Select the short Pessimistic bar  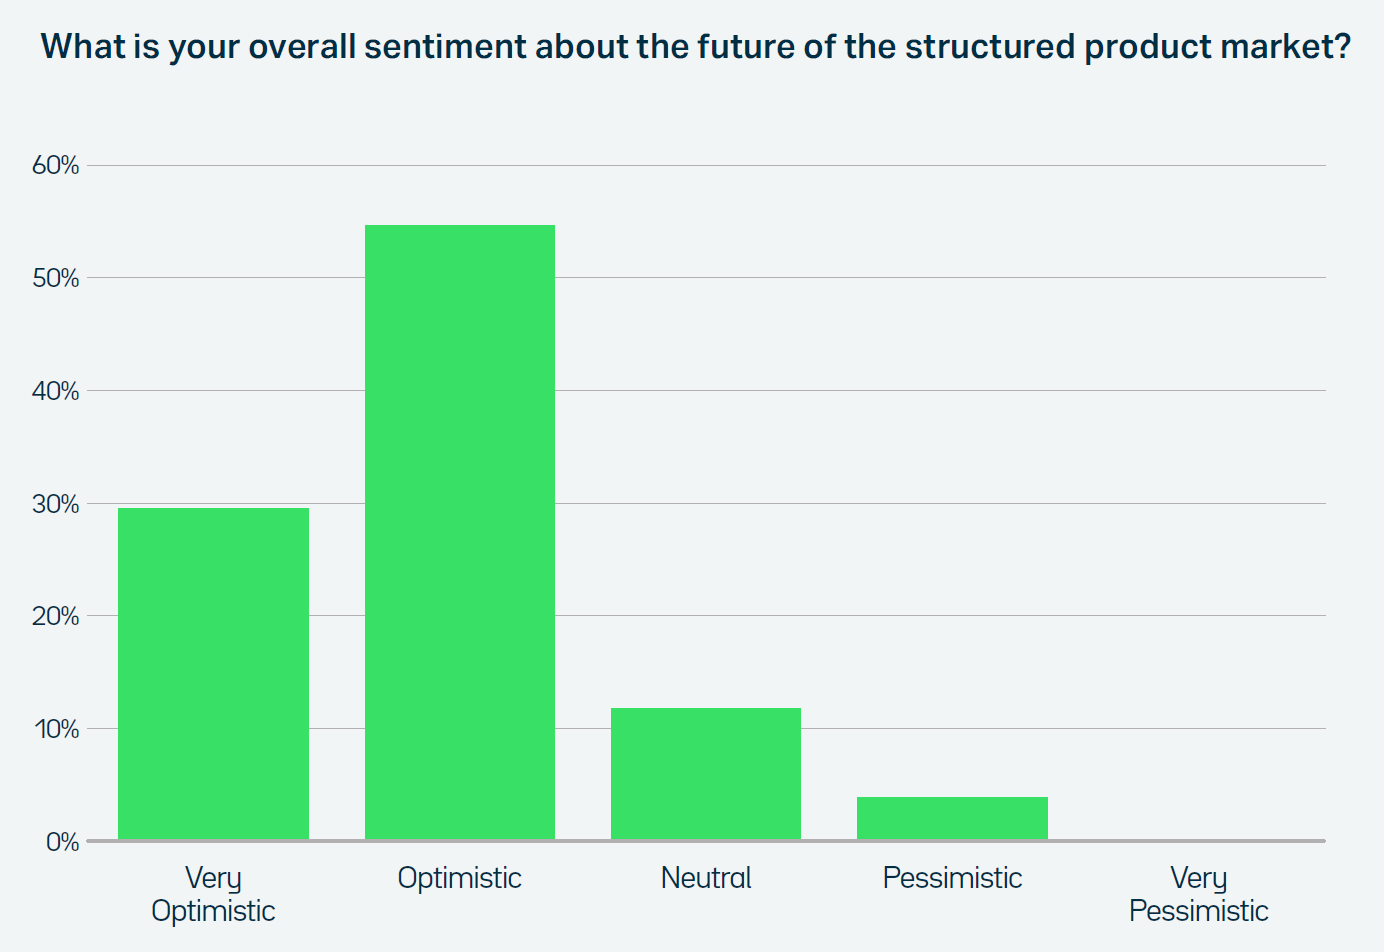coord(952,818)
